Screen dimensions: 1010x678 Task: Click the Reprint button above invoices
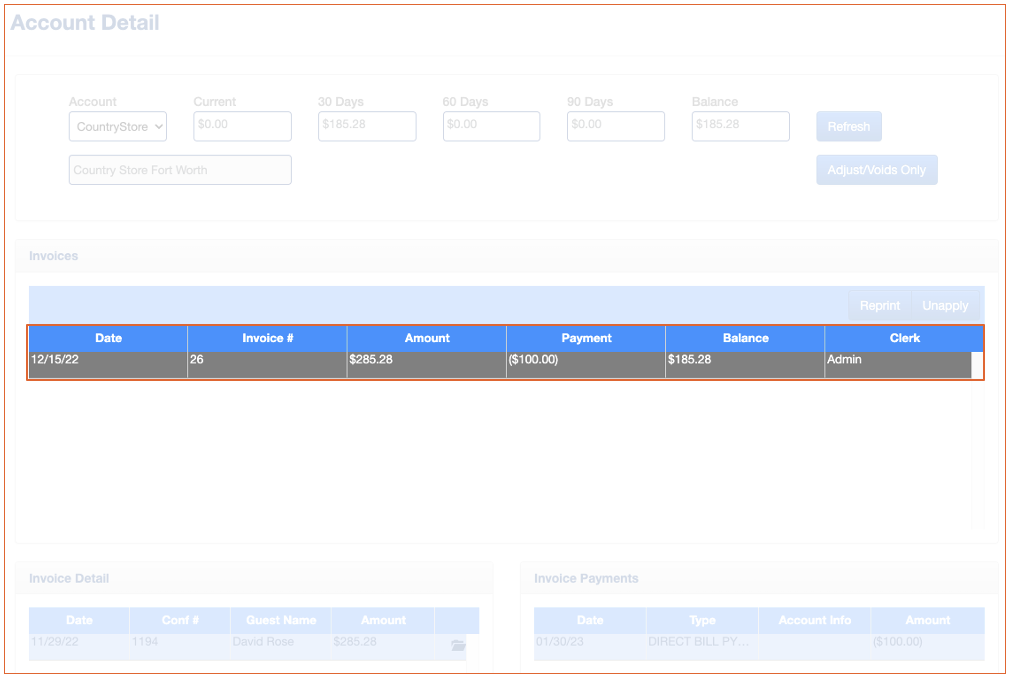[880, 306]
